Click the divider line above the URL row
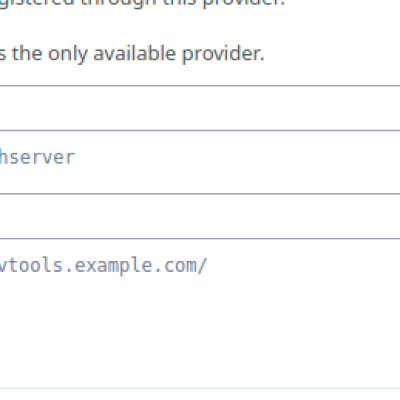Viewport: 400px width, 400px height. (x=200, y=238)
